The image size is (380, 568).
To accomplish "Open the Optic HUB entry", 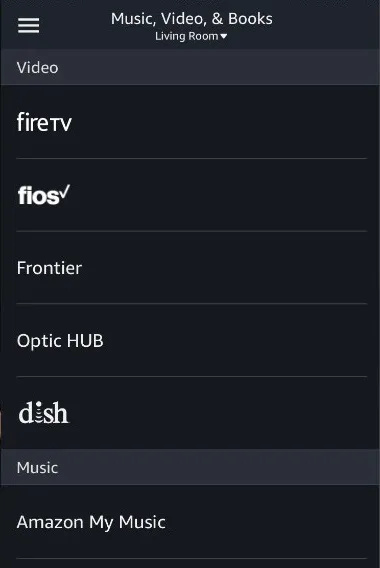I will [x=192, y=340].
